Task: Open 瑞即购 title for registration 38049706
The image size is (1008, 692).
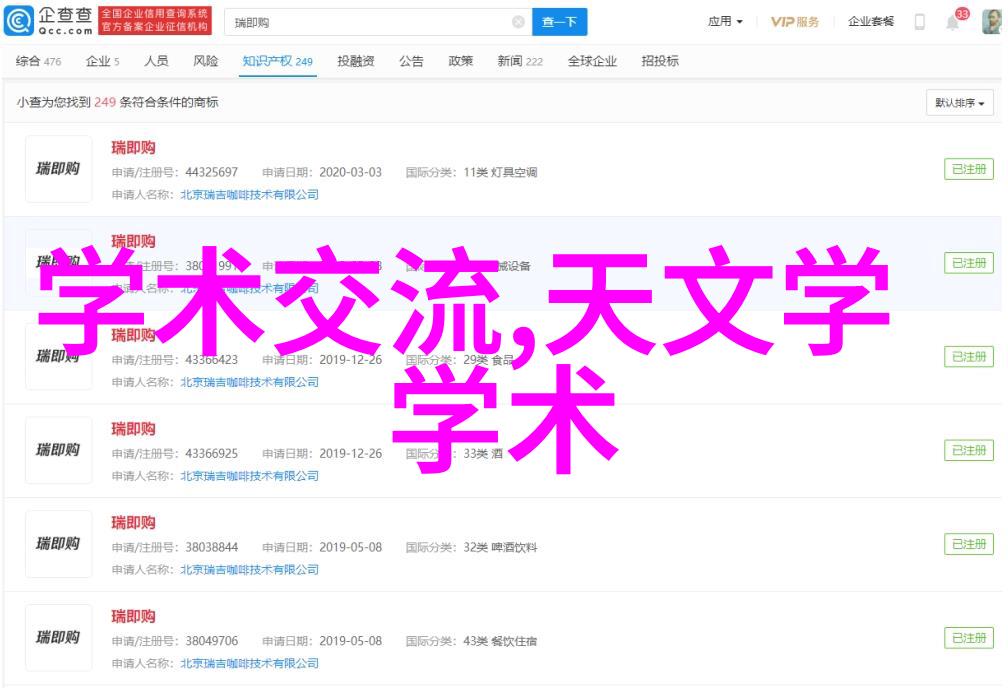Action: (133, 617)
